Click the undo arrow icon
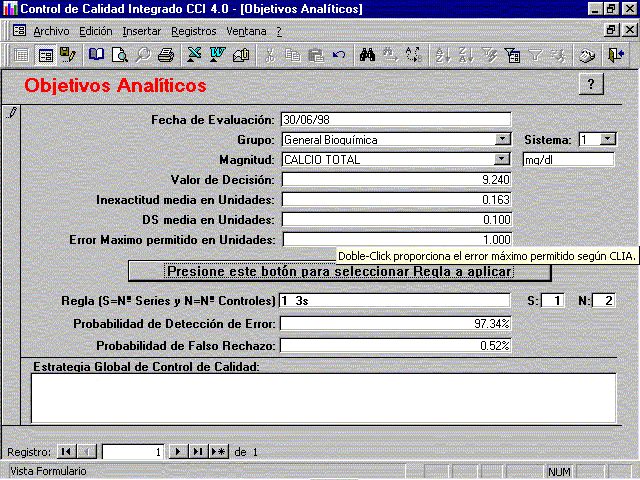 point(339,55)
